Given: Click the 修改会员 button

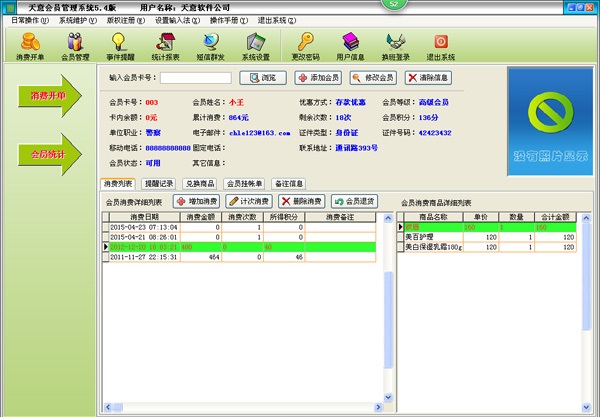Looking at the screenshot, I should pyautogui.click(x=373, y=78).
